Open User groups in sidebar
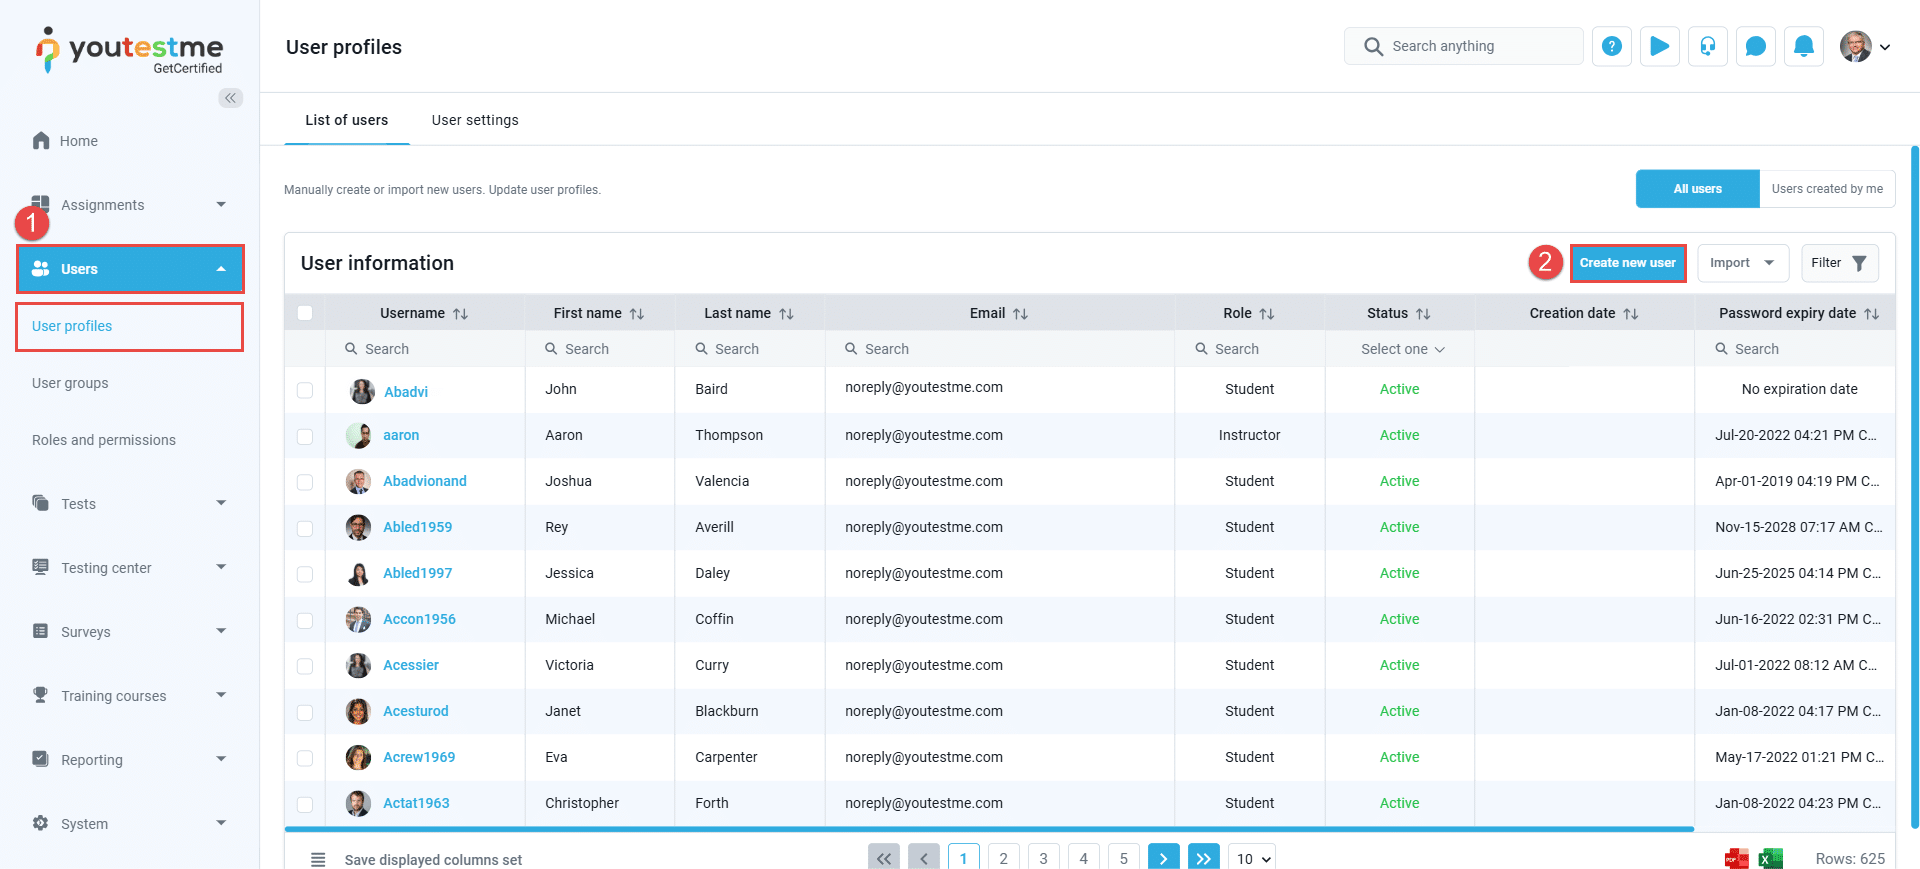 pos(70,383)
